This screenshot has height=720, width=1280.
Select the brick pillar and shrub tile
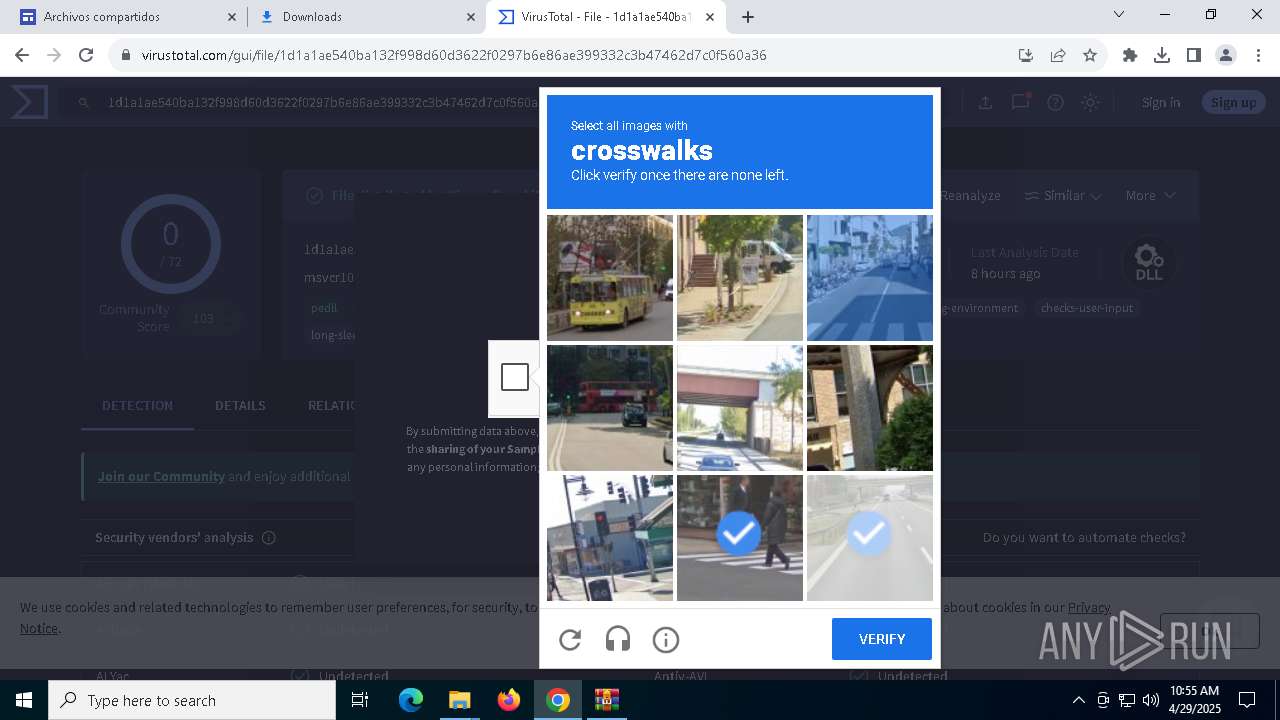click(x=870, y=408)
